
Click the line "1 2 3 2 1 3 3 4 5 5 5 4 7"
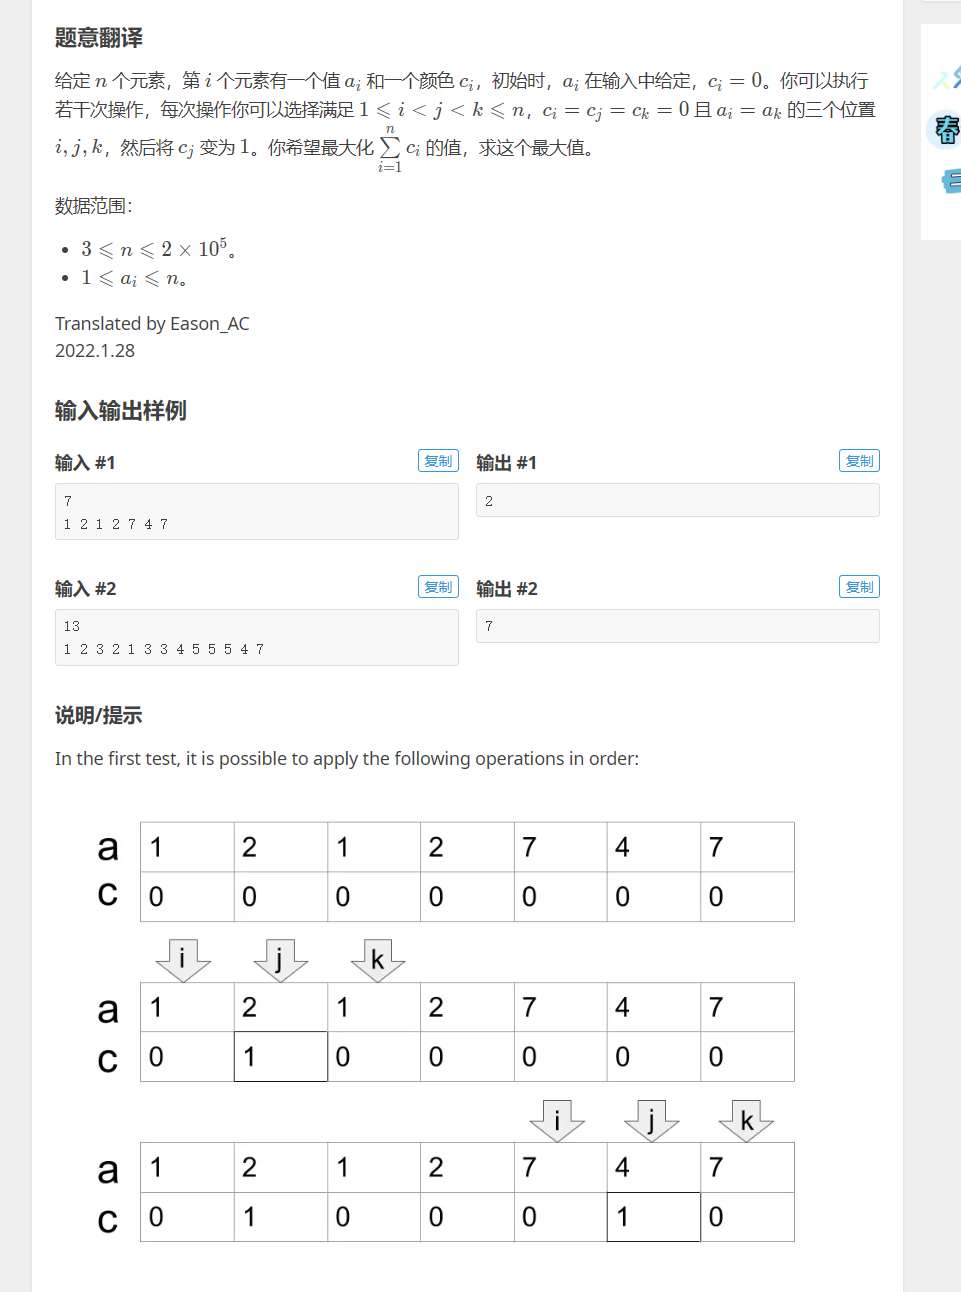point(163,649)
